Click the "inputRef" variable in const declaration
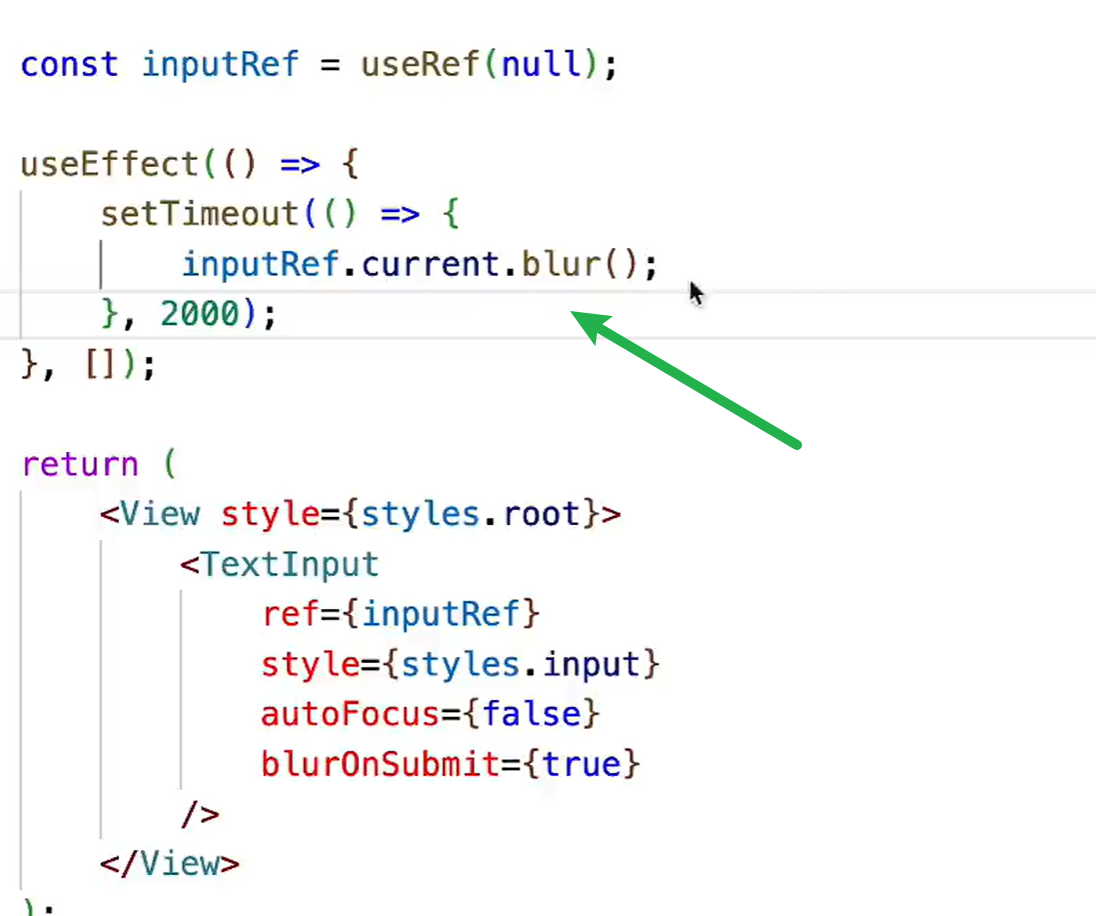1096x916 pixels. [220, 65]
